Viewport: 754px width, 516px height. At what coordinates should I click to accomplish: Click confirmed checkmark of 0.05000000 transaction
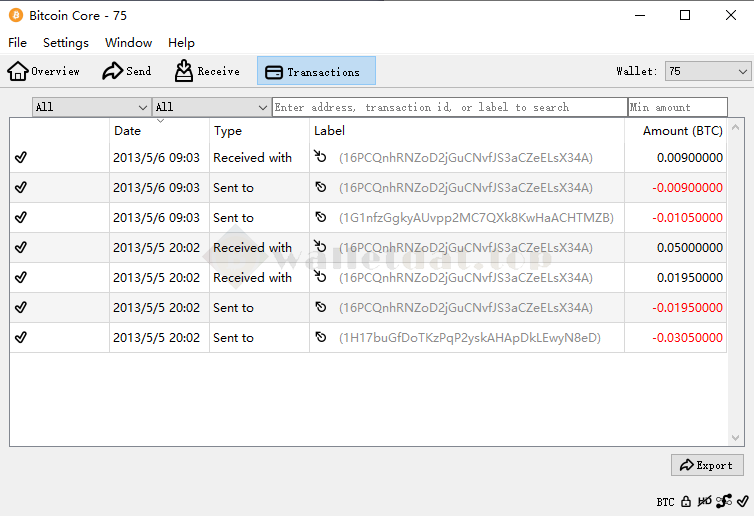[21, 248]
